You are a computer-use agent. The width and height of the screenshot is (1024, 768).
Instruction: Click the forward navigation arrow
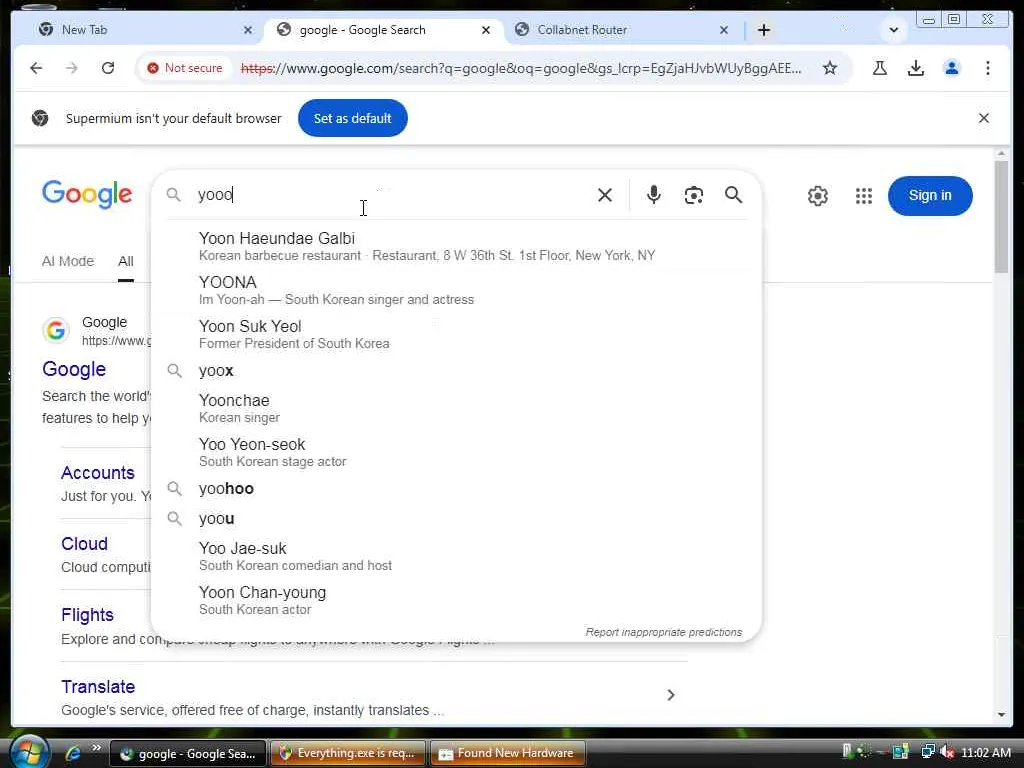pyautogui.click(x=72, y=68)
